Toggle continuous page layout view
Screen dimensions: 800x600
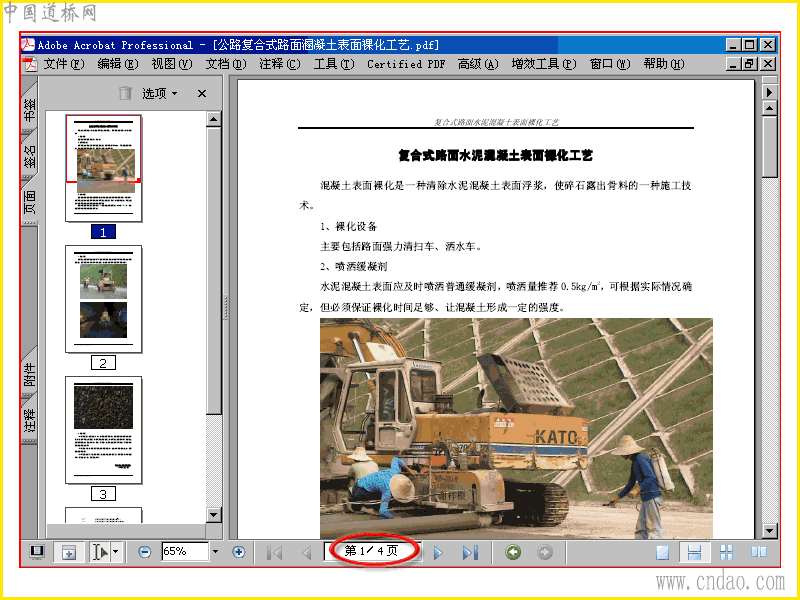[694, 553]
